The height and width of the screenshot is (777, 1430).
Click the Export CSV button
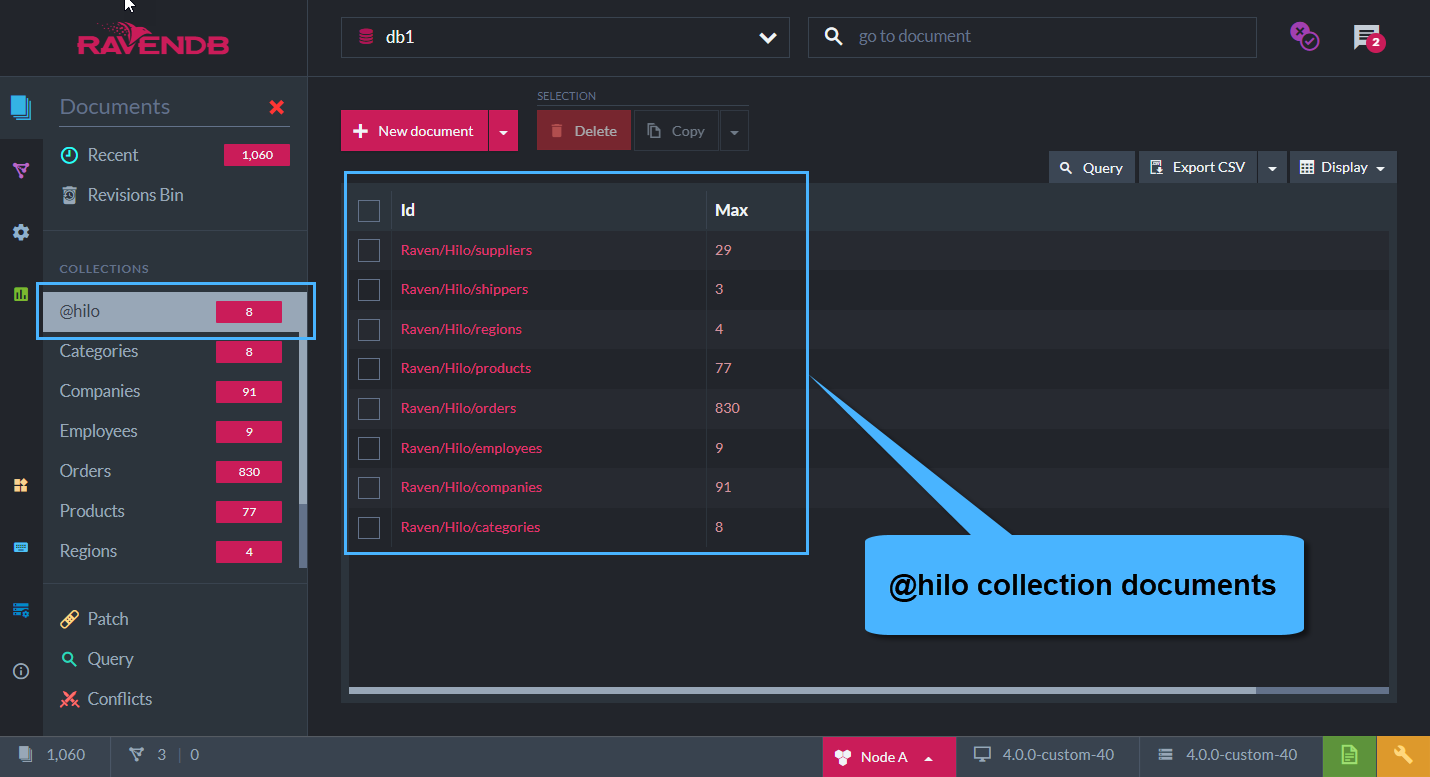[x=1198, y=168]
